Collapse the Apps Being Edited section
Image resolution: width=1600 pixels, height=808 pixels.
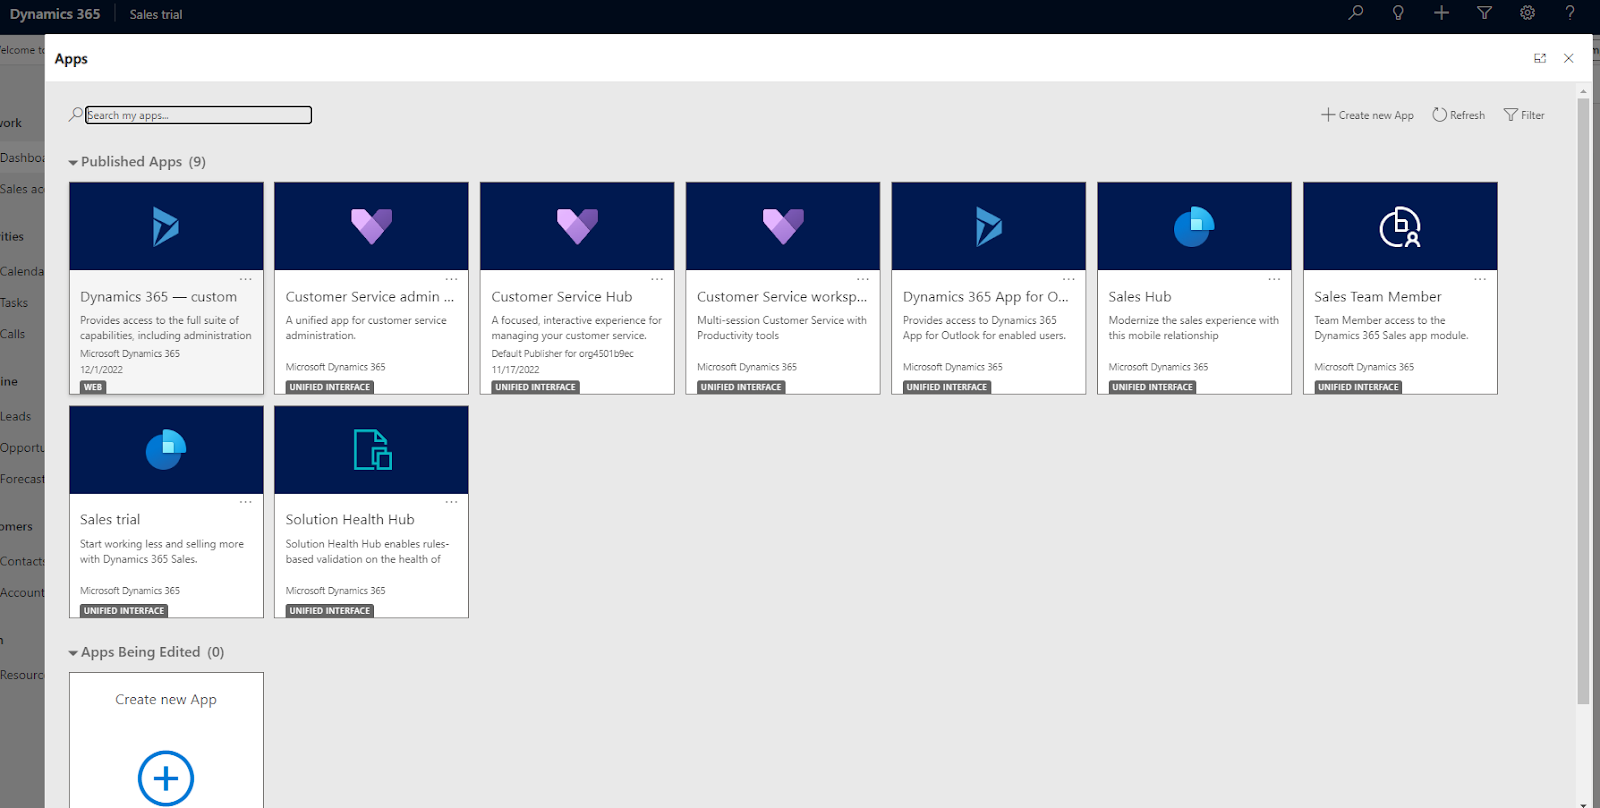73,653
